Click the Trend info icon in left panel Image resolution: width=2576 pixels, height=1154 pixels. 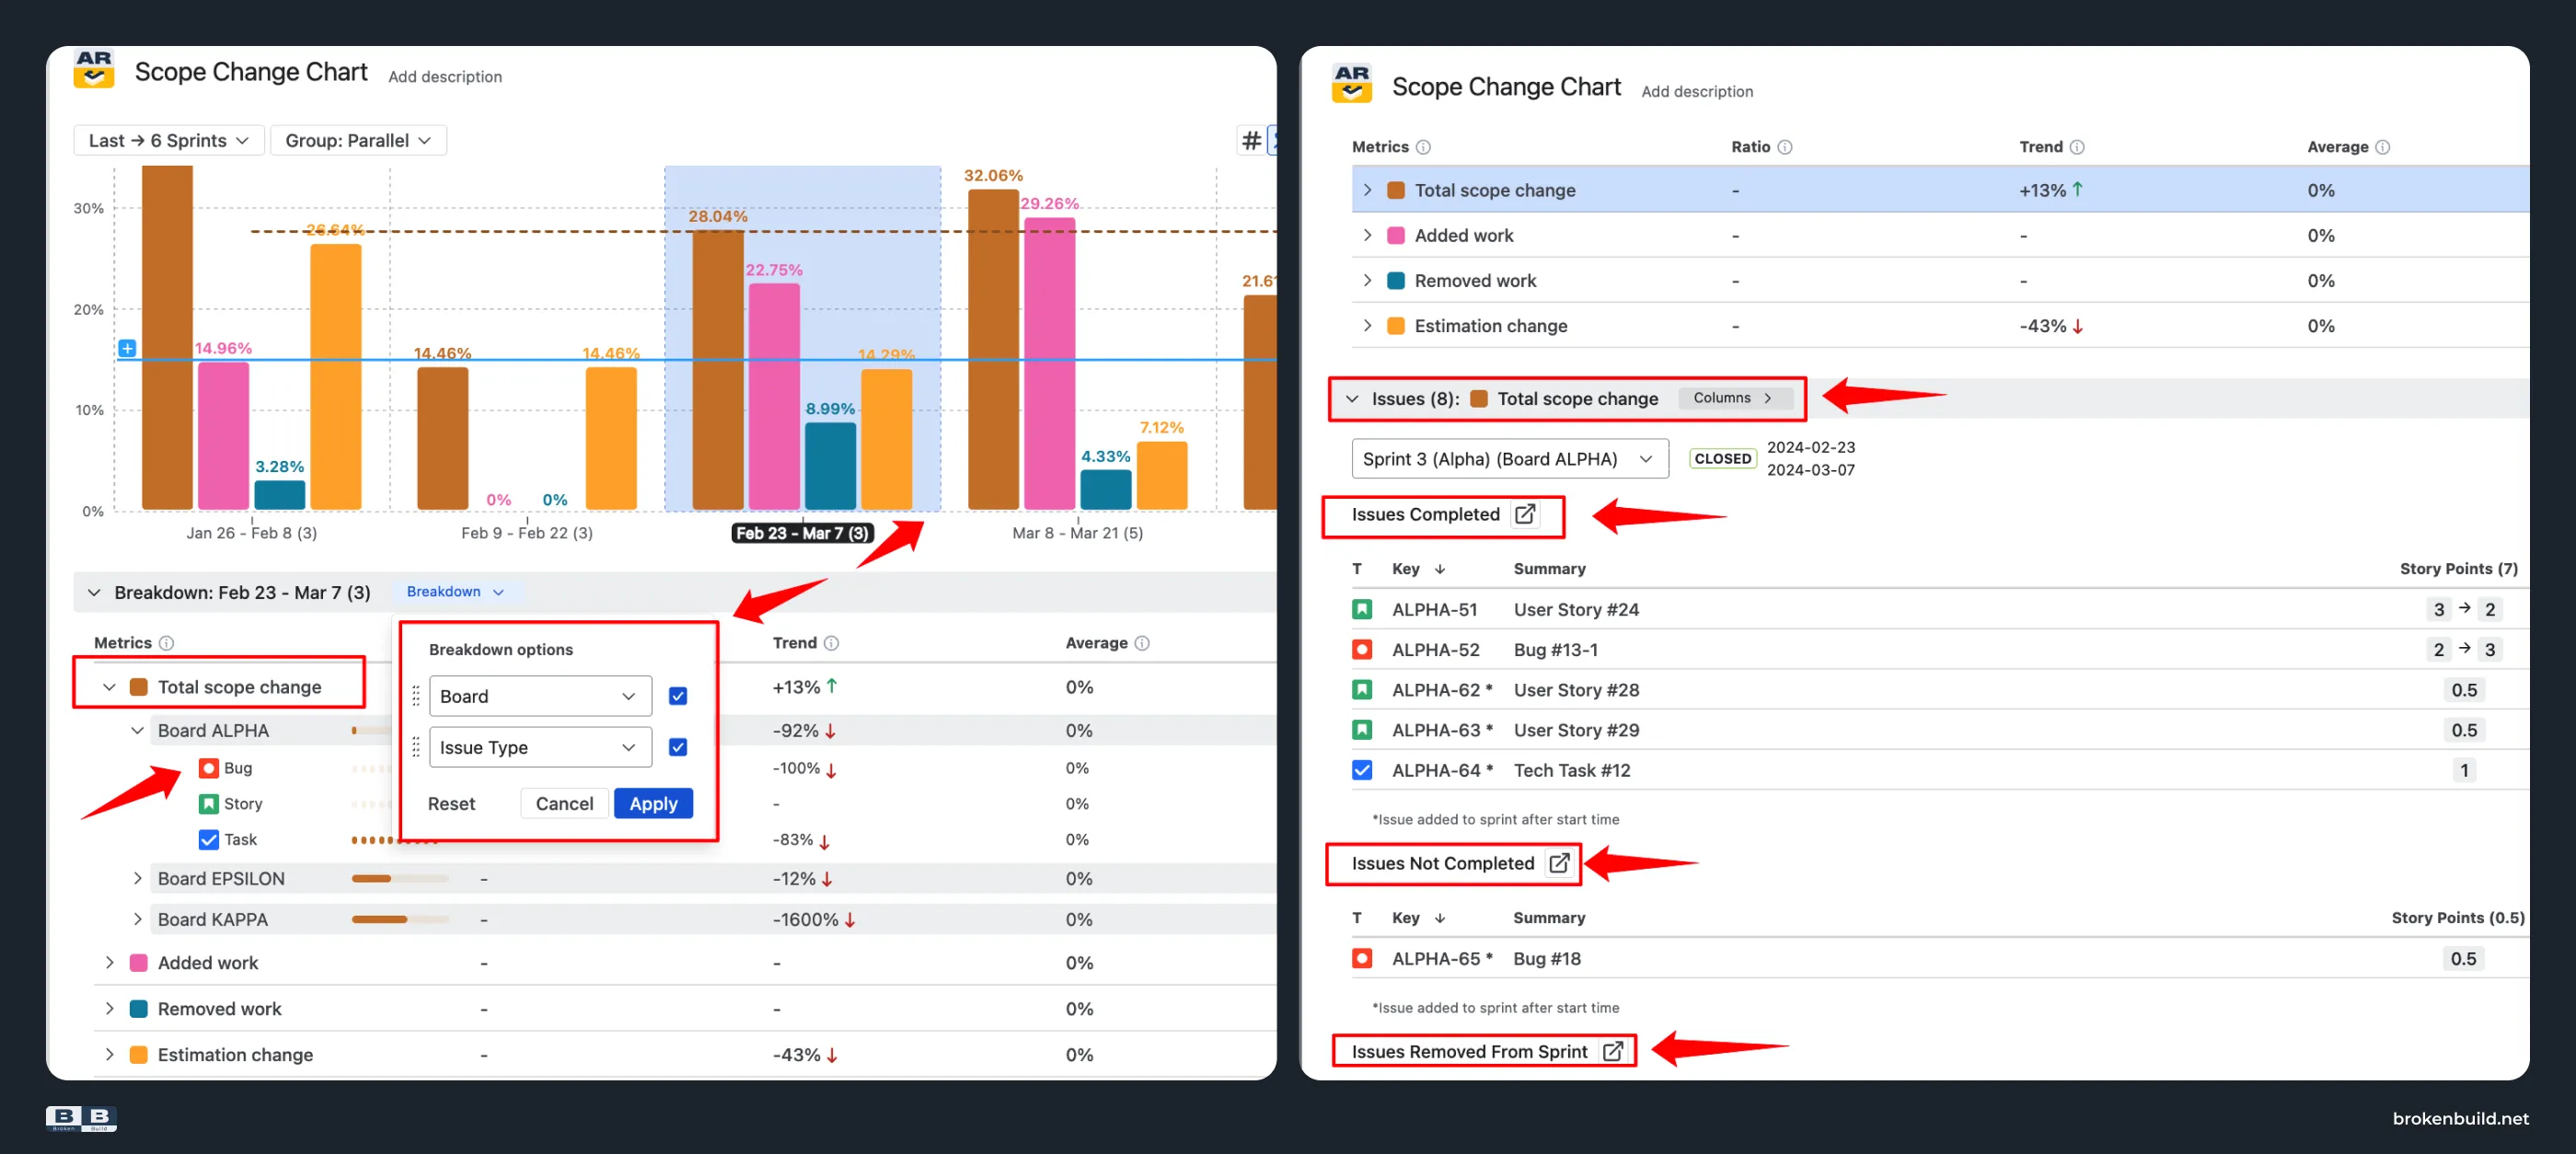coord(831,643)
